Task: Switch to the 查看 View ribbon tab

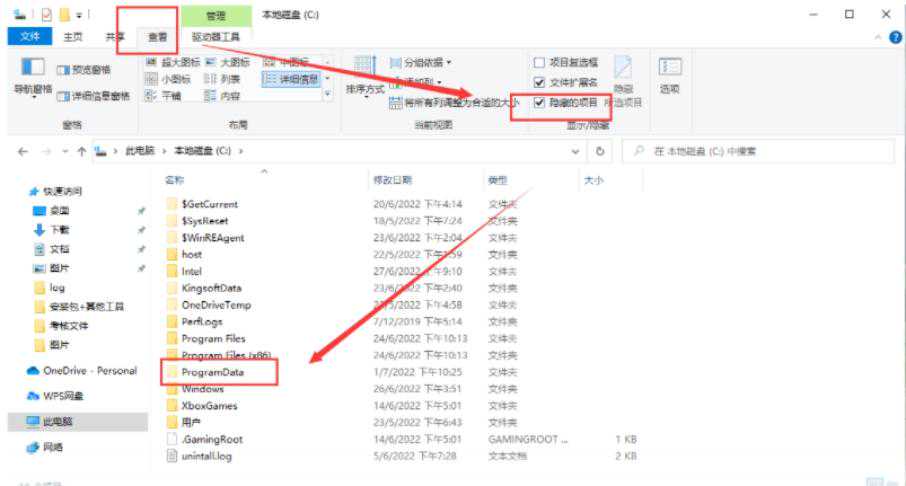Action: click(x=158, y=37)
